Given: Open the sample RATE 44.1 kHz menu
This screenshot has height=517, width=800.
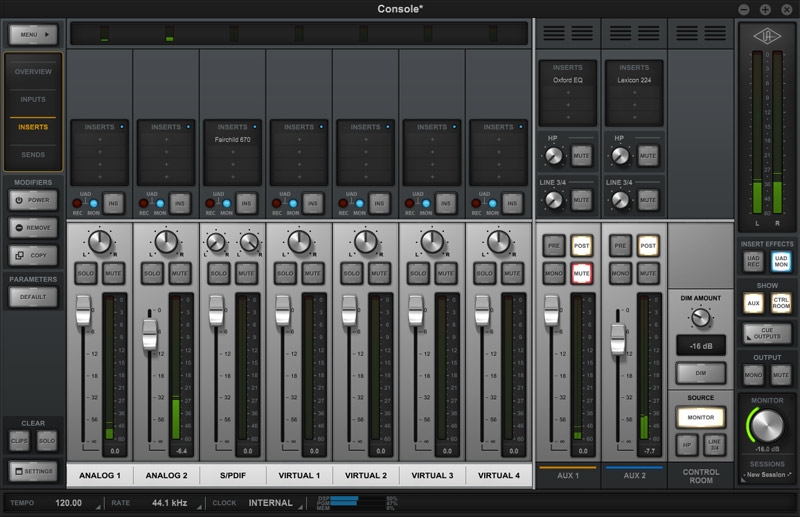Looking at the screenshot, I should coord(171,503).
